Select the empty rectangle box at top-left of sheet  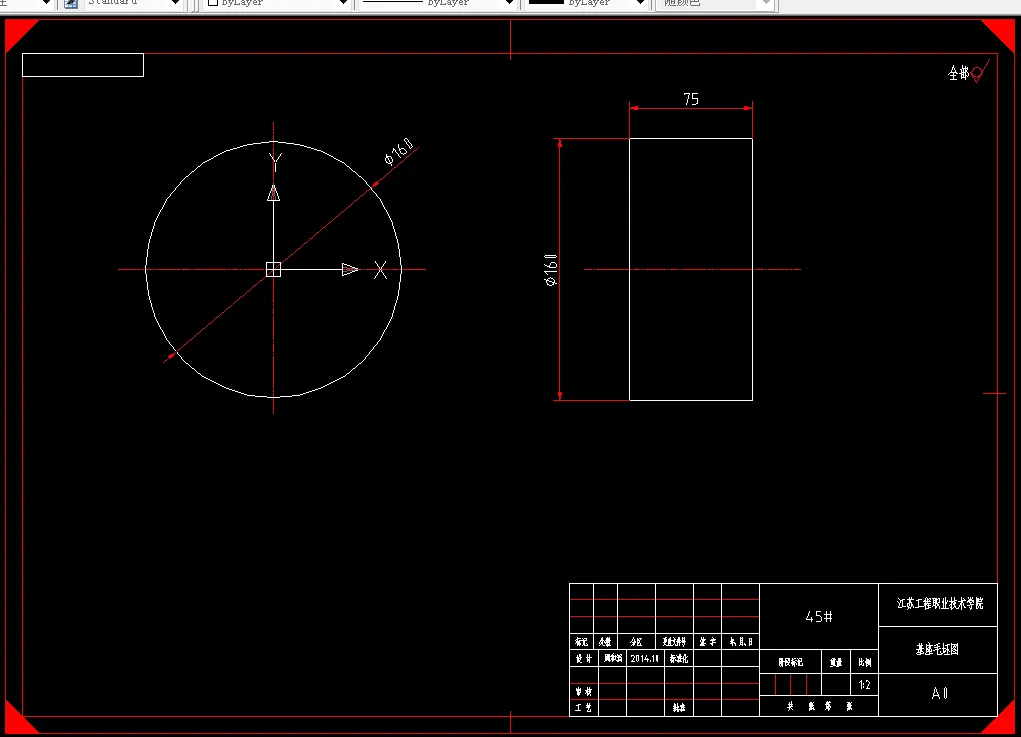pyautogui.click(x=83, y=65)
